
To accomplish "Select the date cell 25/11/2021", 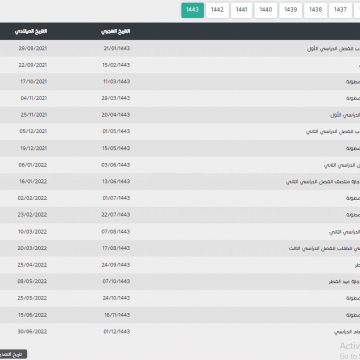I will point(34,115).
